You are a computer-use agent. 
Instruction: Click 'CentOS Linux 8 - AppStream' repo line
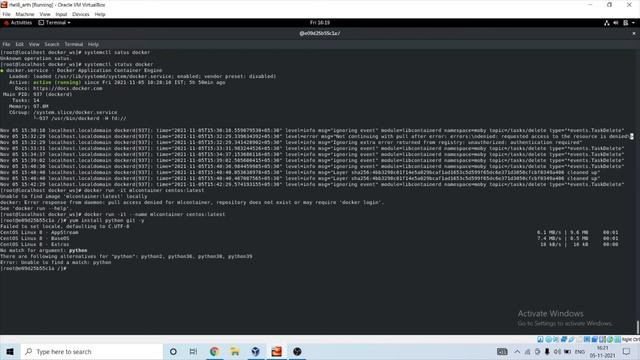[x=40, y=232]
